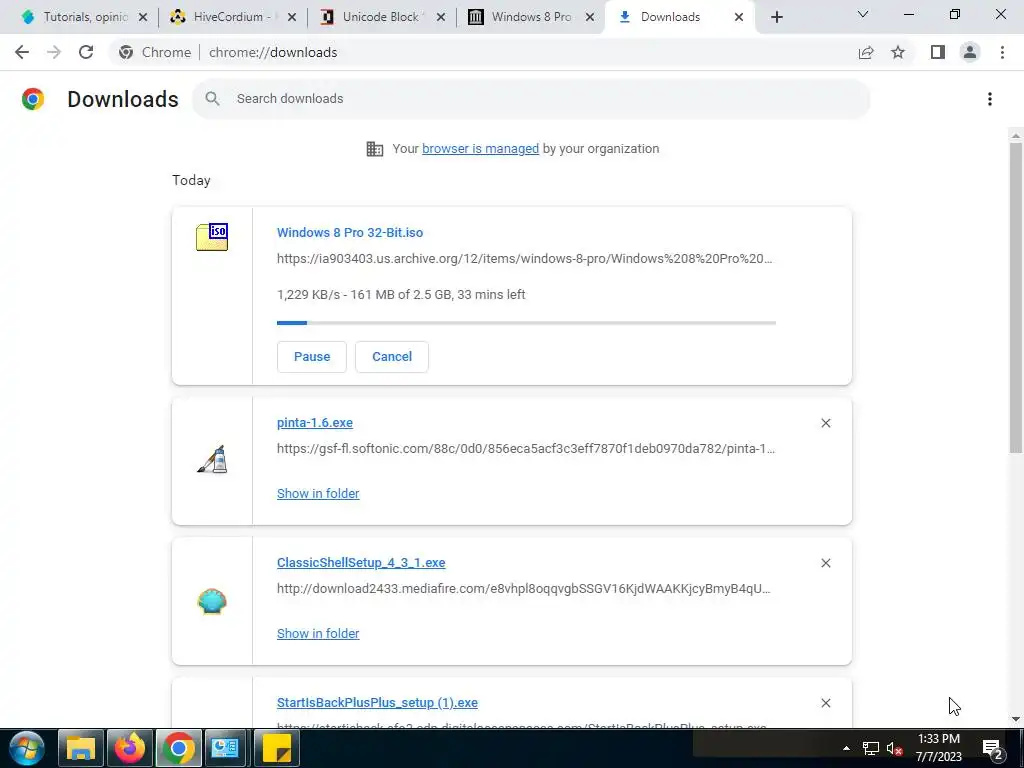Click the download speed status text
Screen dimensions: 1024x768
401,295
